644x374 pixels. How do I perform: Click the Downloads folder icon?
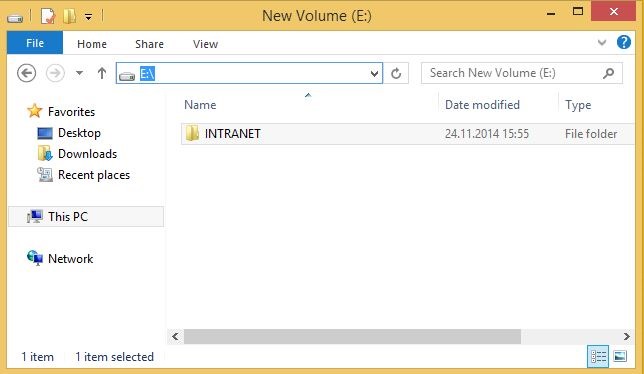tap(45, 154)
